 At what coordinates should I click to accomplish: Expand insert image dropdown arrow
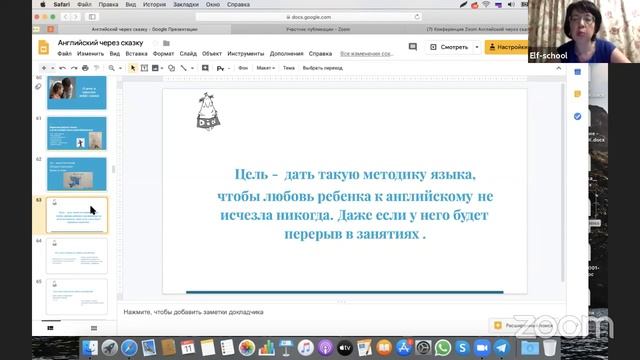tap(162, 68)
